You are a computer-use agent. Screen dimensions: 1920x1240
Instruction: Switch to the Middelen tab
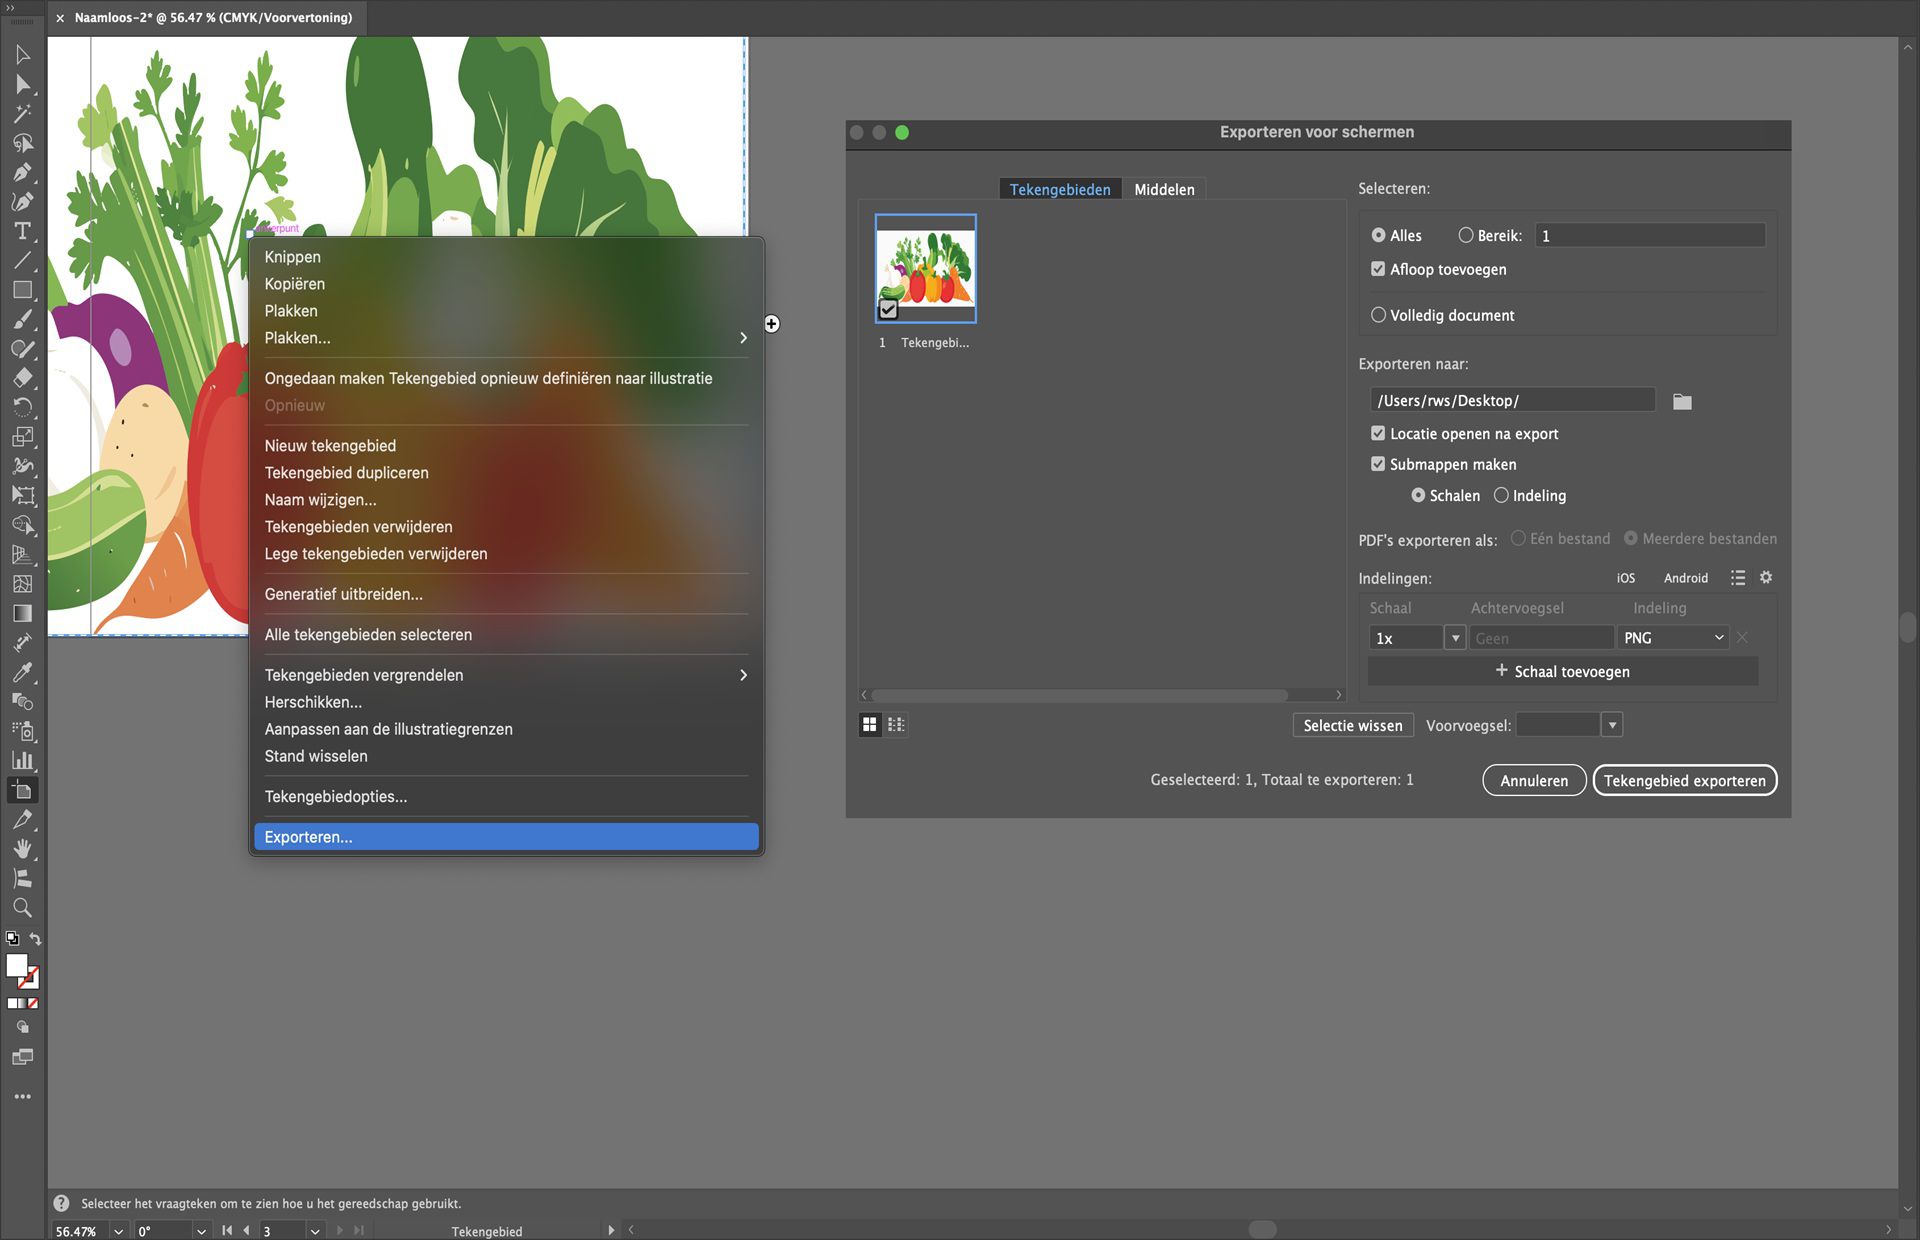coord(1164,189)
